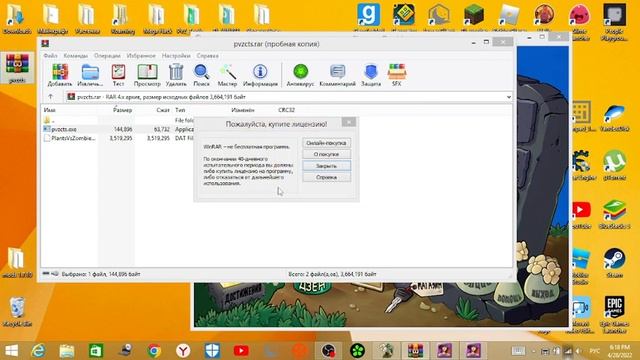The height and width of the screenshot is (360, 640).
Task: Launch the Мастер wizard wand icon
Action: click(227, 75)
